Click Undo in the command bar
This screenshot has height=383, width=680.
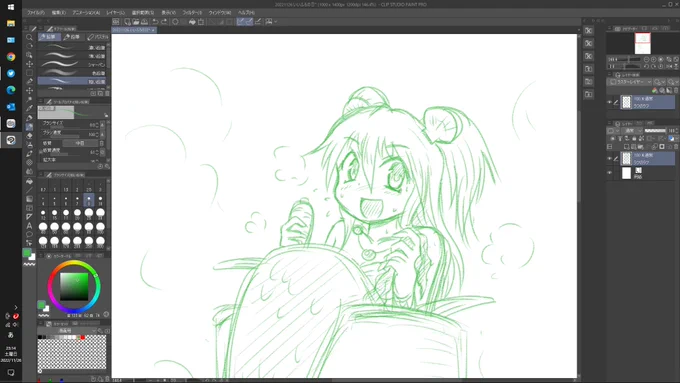[155, 22]
